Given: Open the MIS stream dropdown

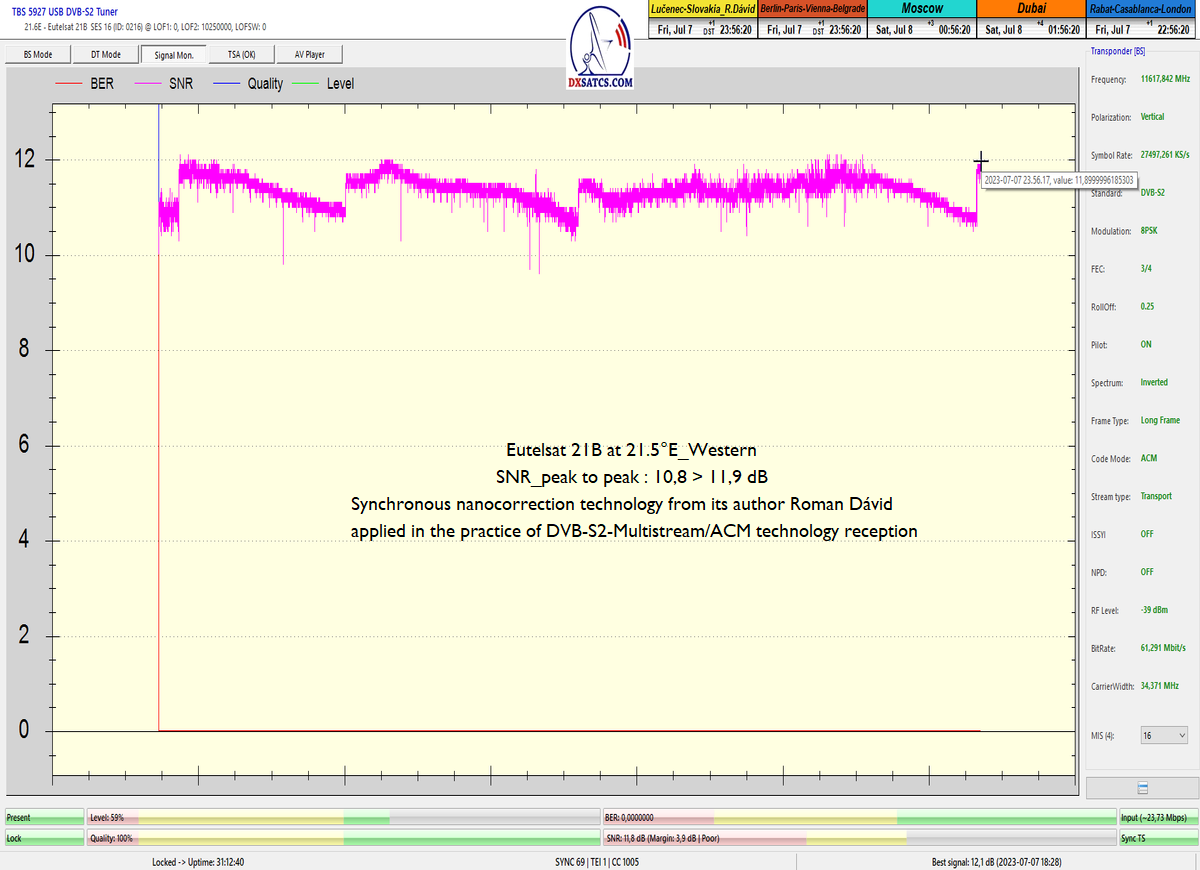Looking at the screenshot, I should [1163, 735].
